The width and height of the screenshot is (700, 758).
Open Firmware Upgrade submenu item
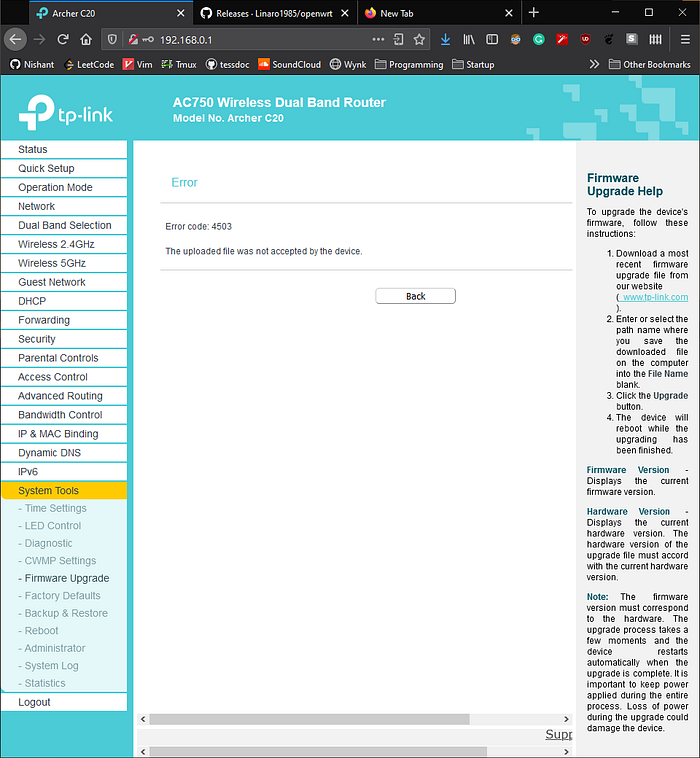pos(67,578)
